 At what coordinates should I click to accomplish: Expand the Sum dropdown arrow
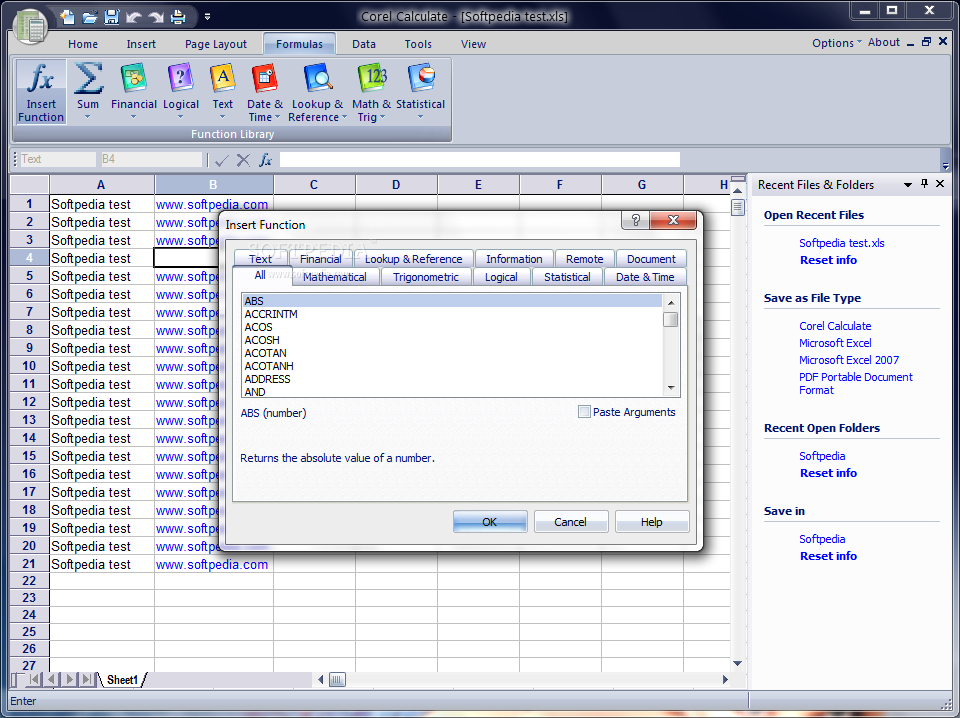[x=88, y=117]
